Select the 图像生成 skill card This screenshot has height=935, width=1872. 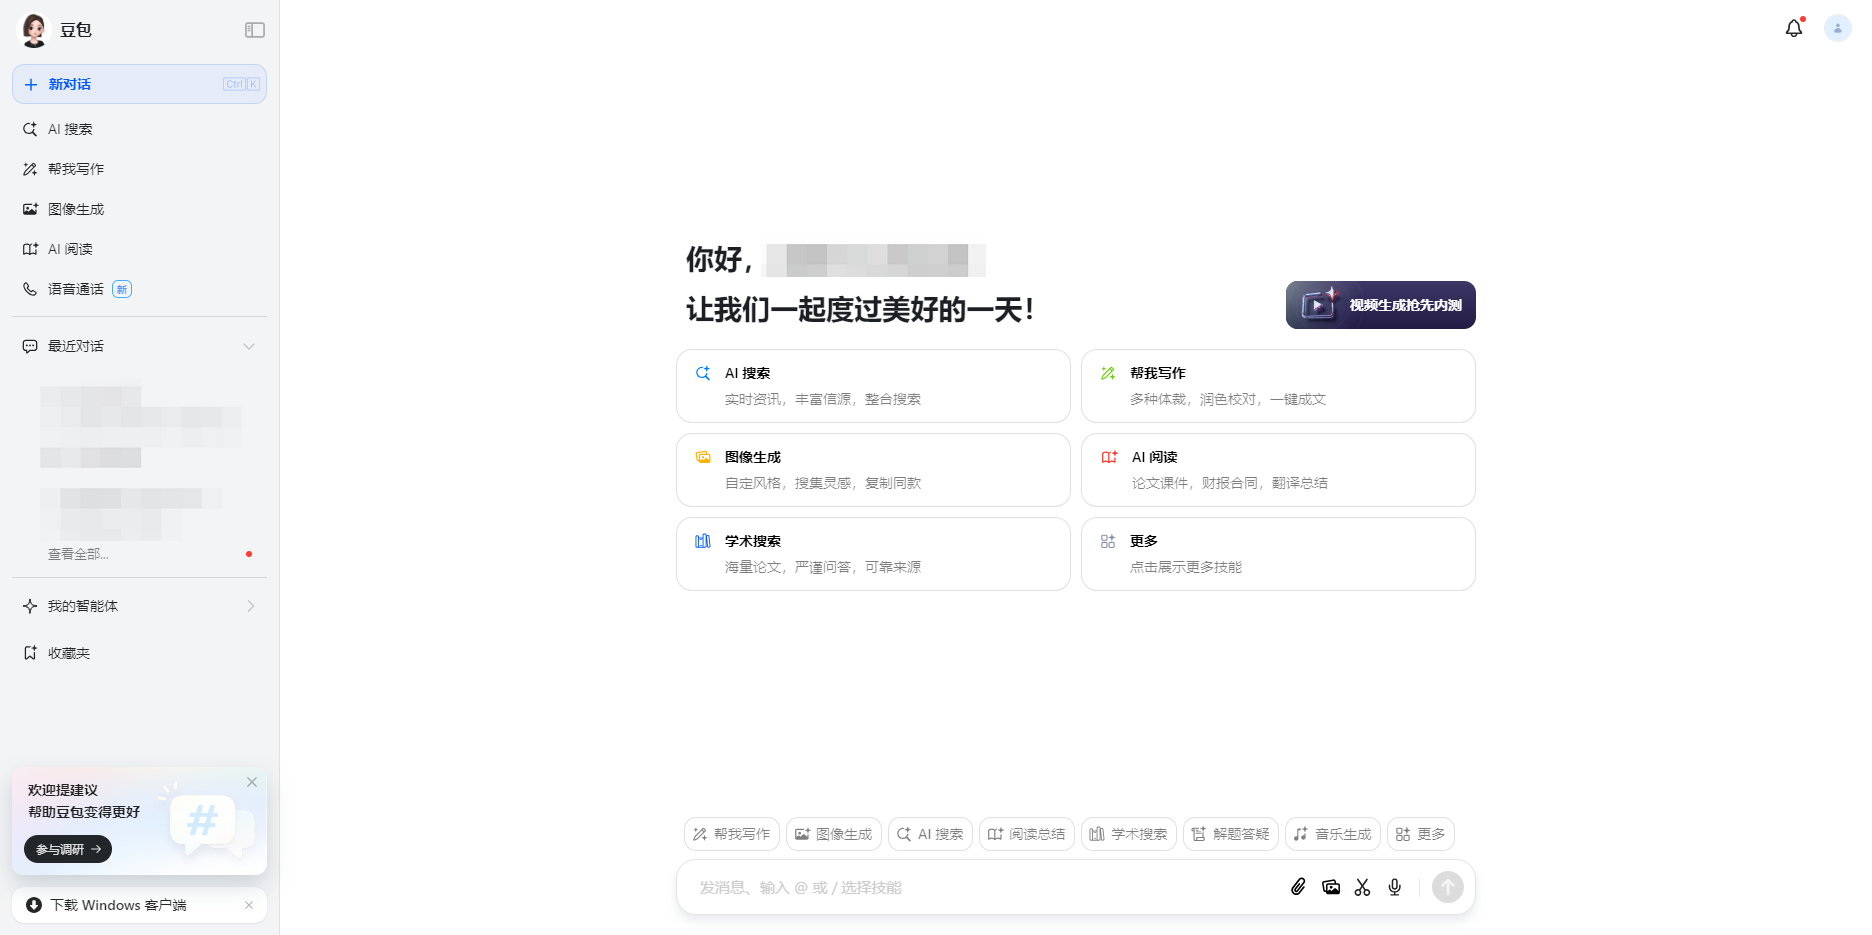[x=873, y=470]
